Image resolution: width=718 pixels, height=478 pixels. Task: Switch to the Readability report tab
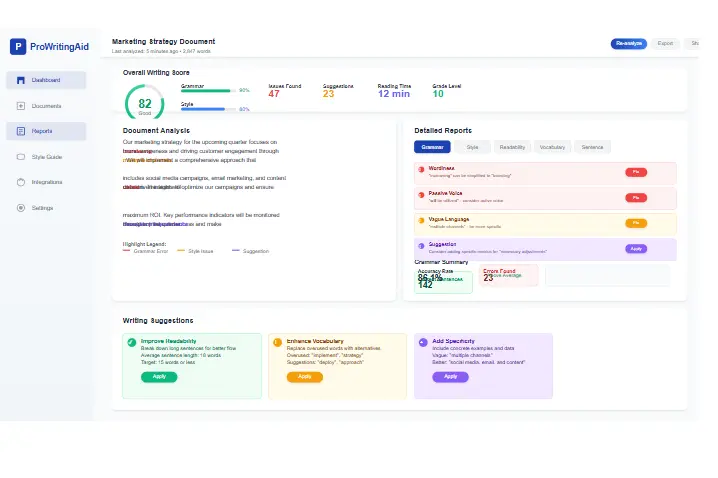[x=512, y=147]
